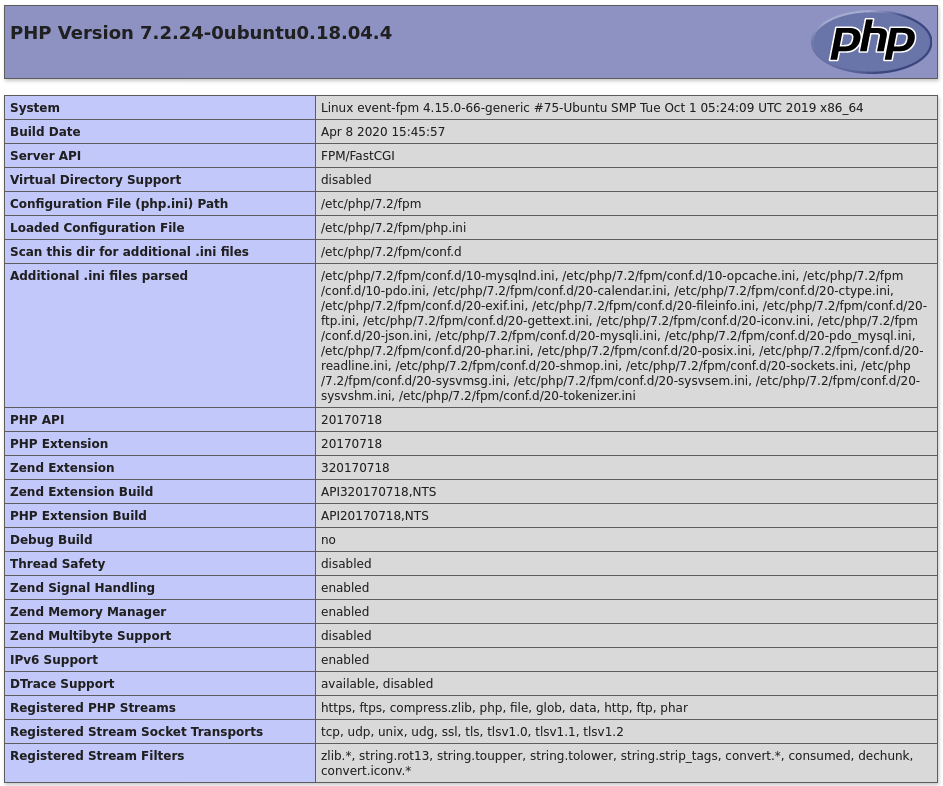Viewport: 943px width, 786px height.
Task: Click the disabled value for Zend Multibyte Support
Action: tap(346, 636)
